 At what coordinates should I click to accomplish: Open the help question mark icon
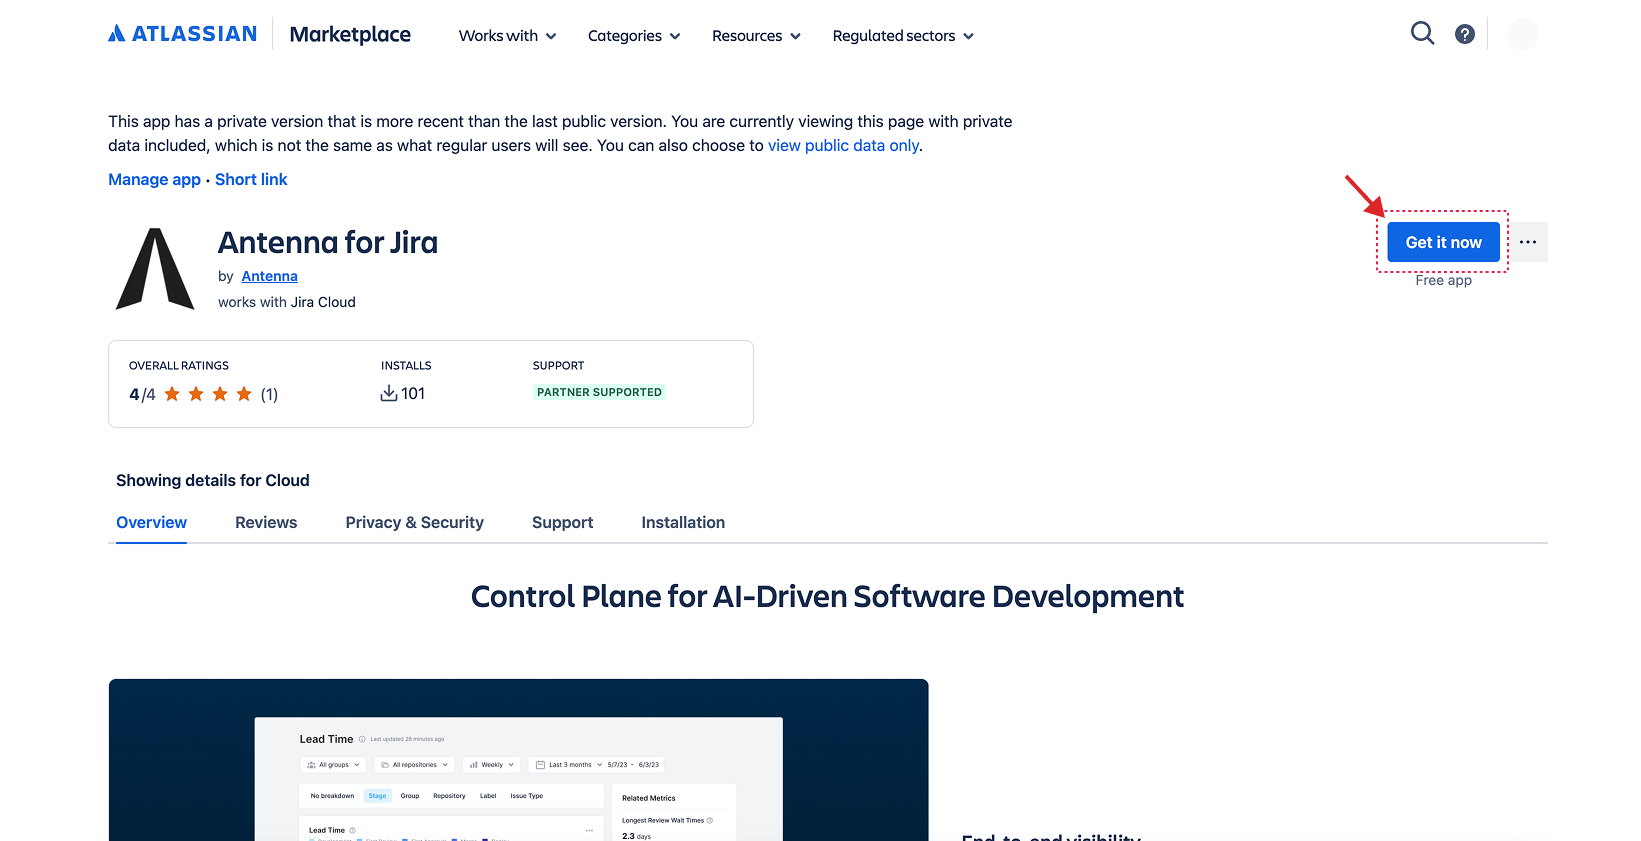[x=1465, y=34]
